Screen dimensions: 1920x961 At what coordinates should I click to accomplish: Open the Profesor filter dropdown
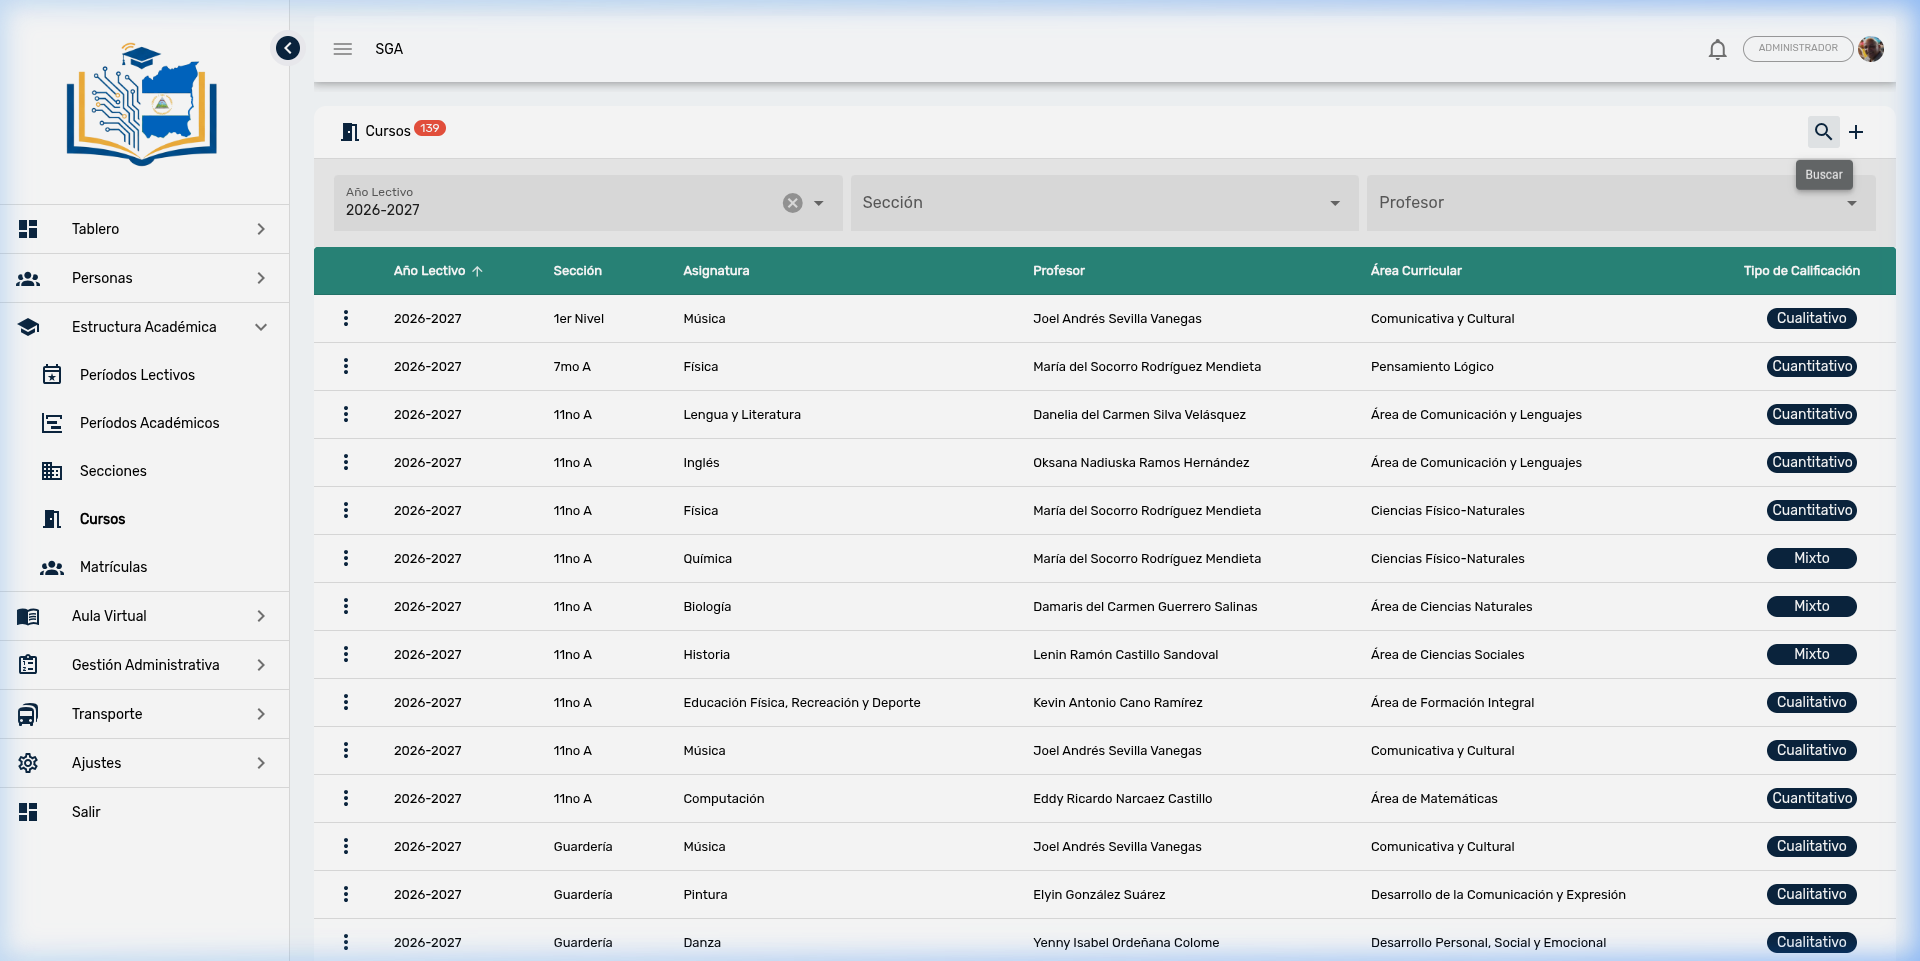point(1619,203)
